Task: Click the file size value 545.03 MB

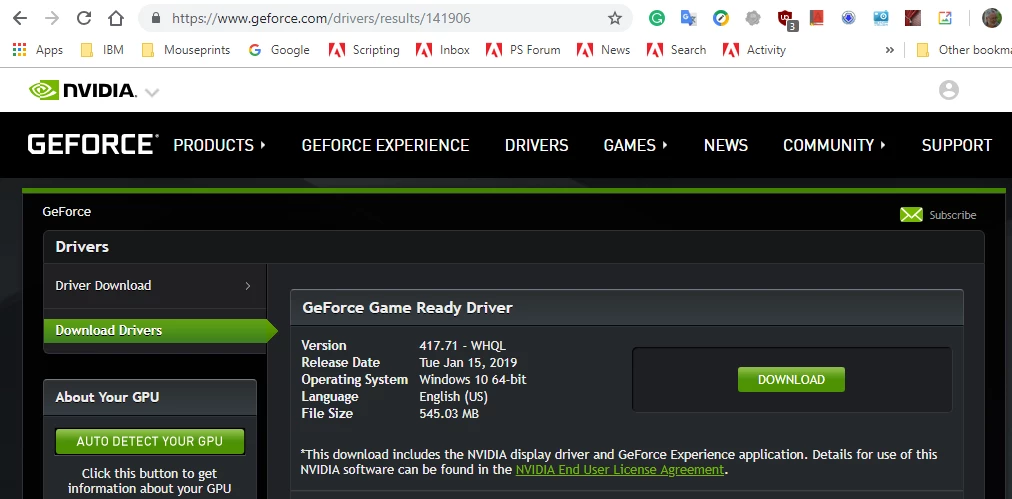Action: [449, 414]
